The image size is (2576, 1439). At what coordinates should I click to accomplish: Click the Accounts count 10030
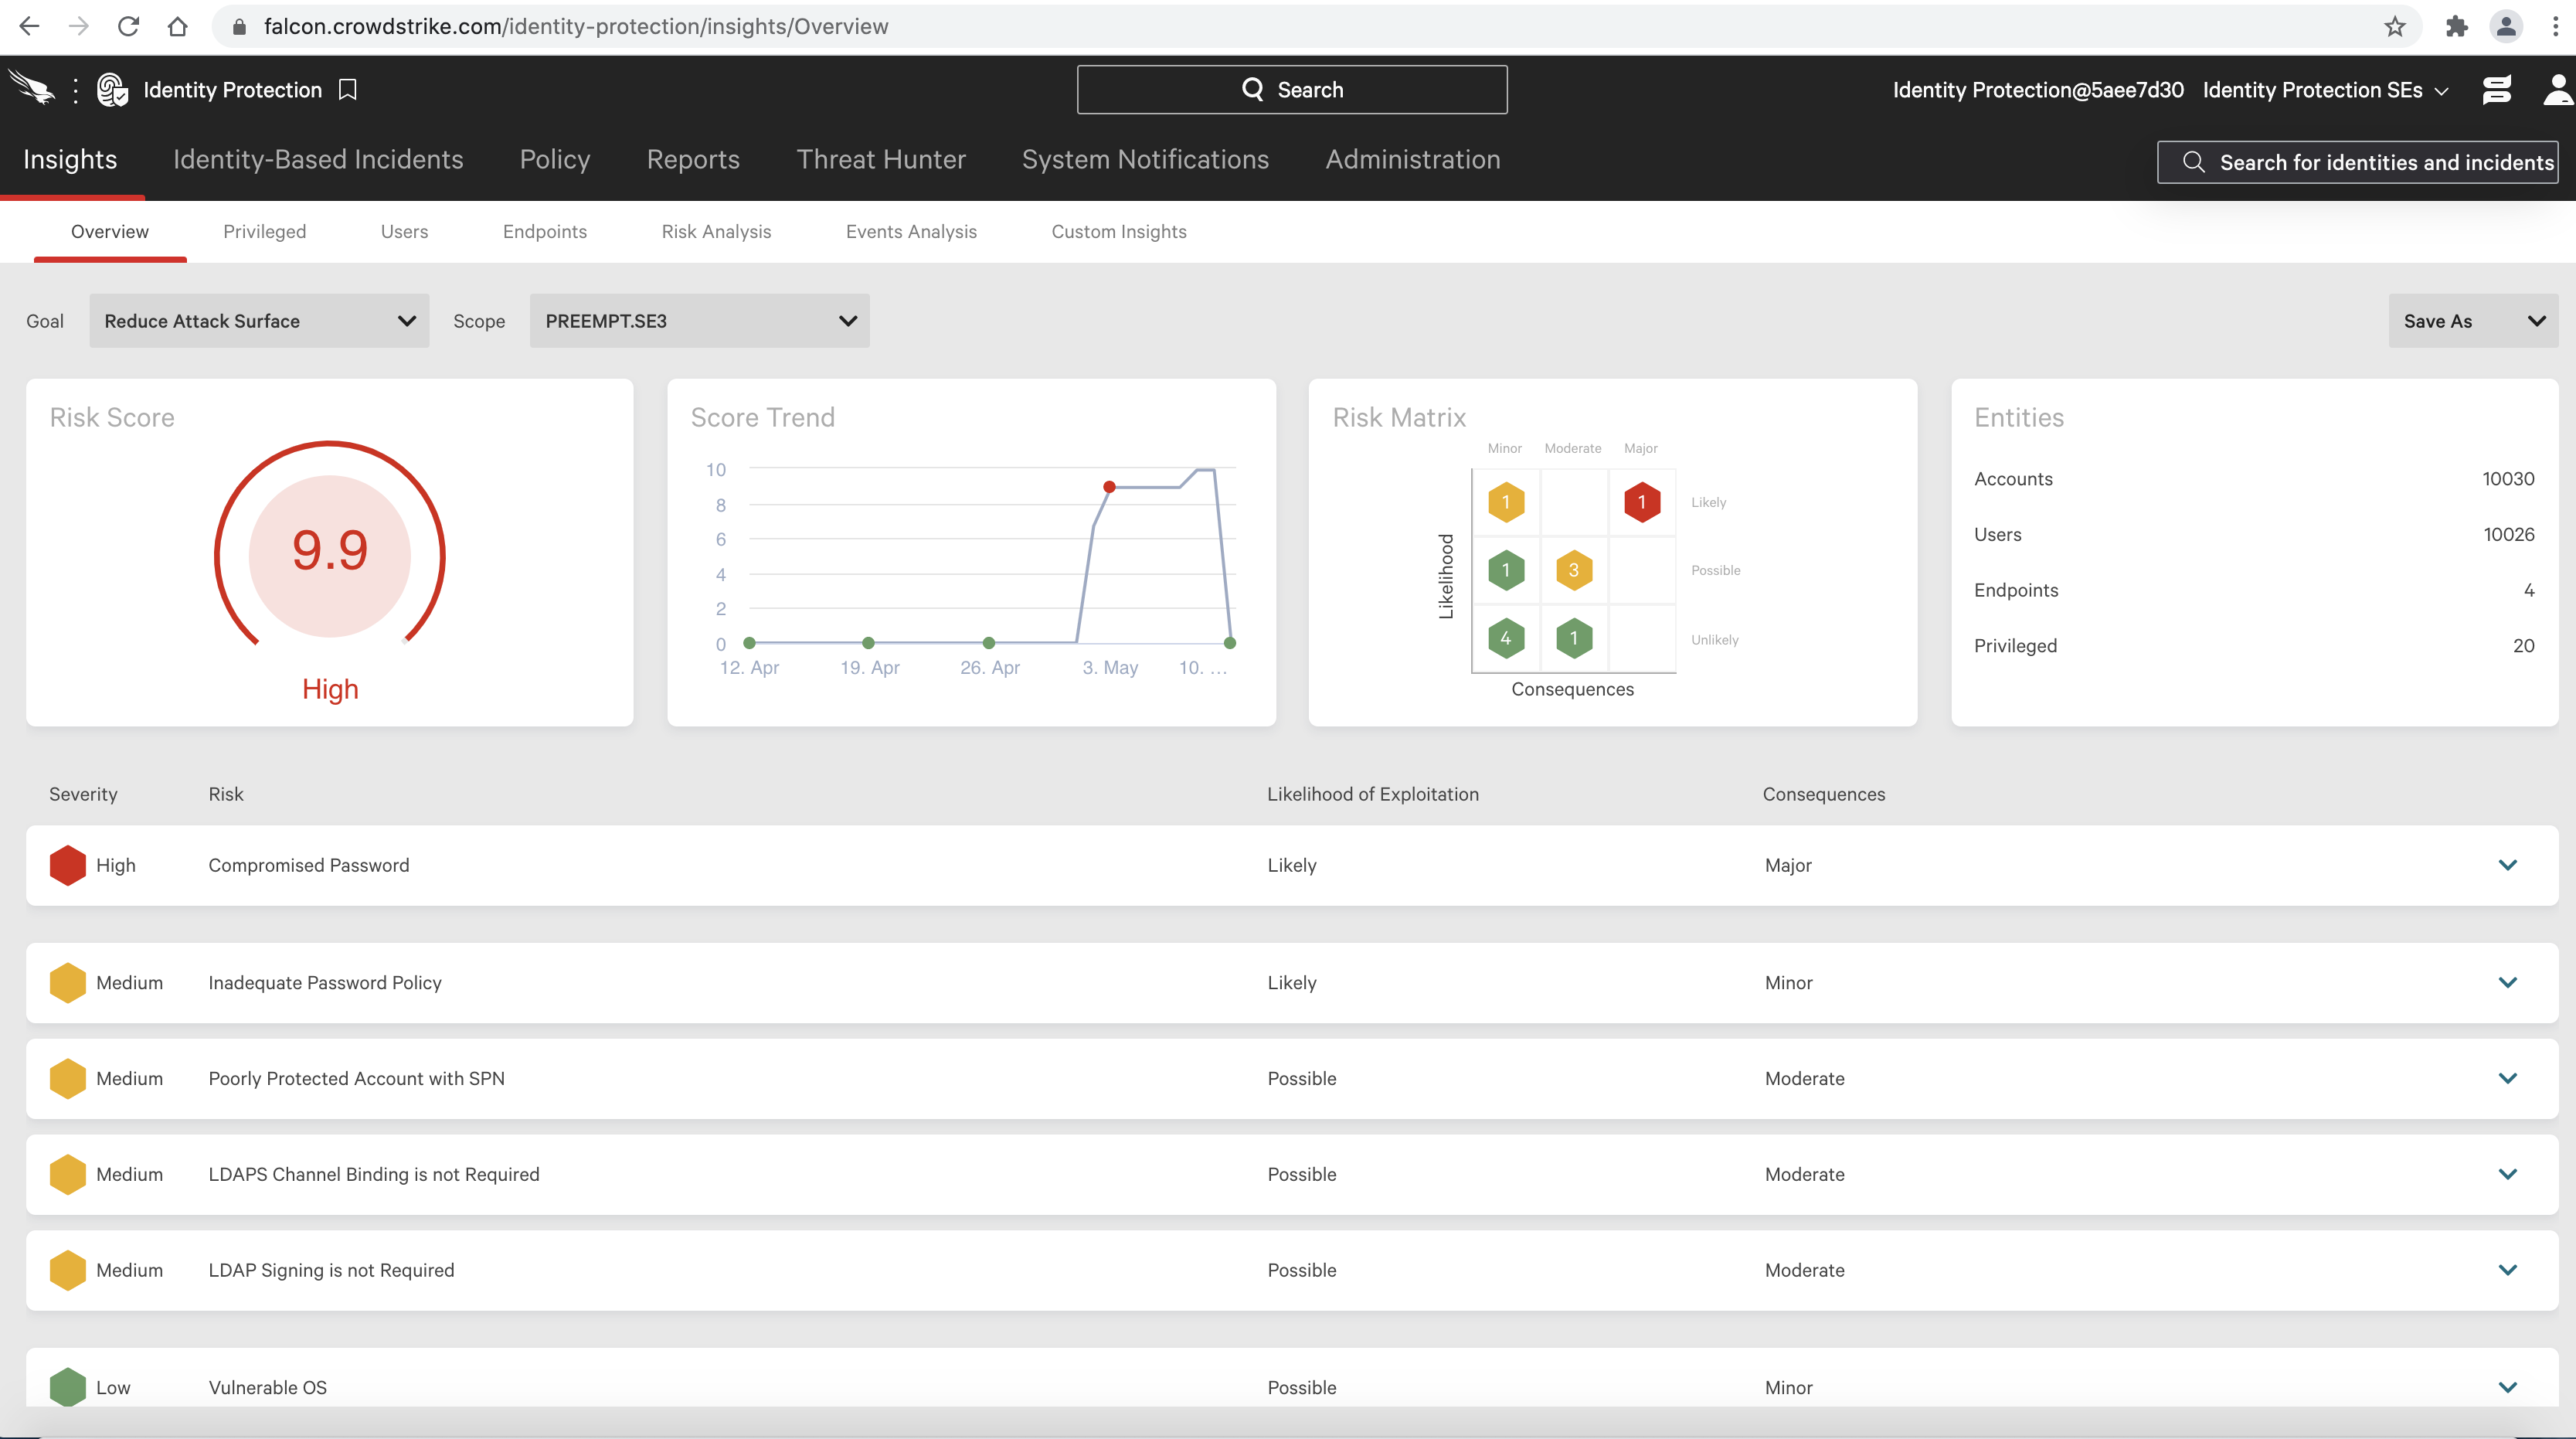click(2508, 479)
